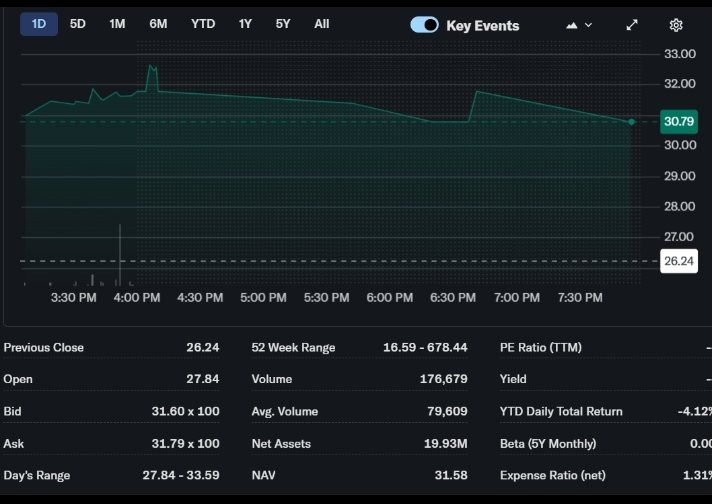This screenshot has width=712, height=504.
Task: Show the 1M chart range
Action: pos(117,23)
